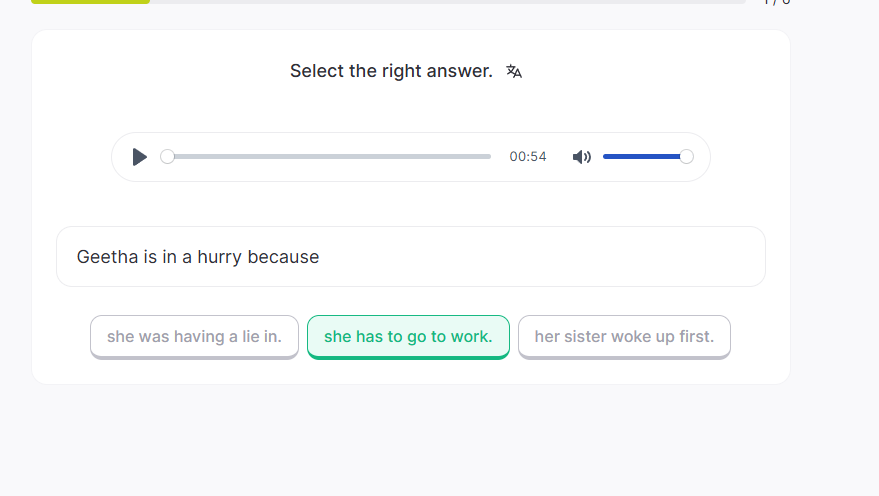879x496 pixels.
Task: Click the question counter at the top right
Action: (776, 2)
